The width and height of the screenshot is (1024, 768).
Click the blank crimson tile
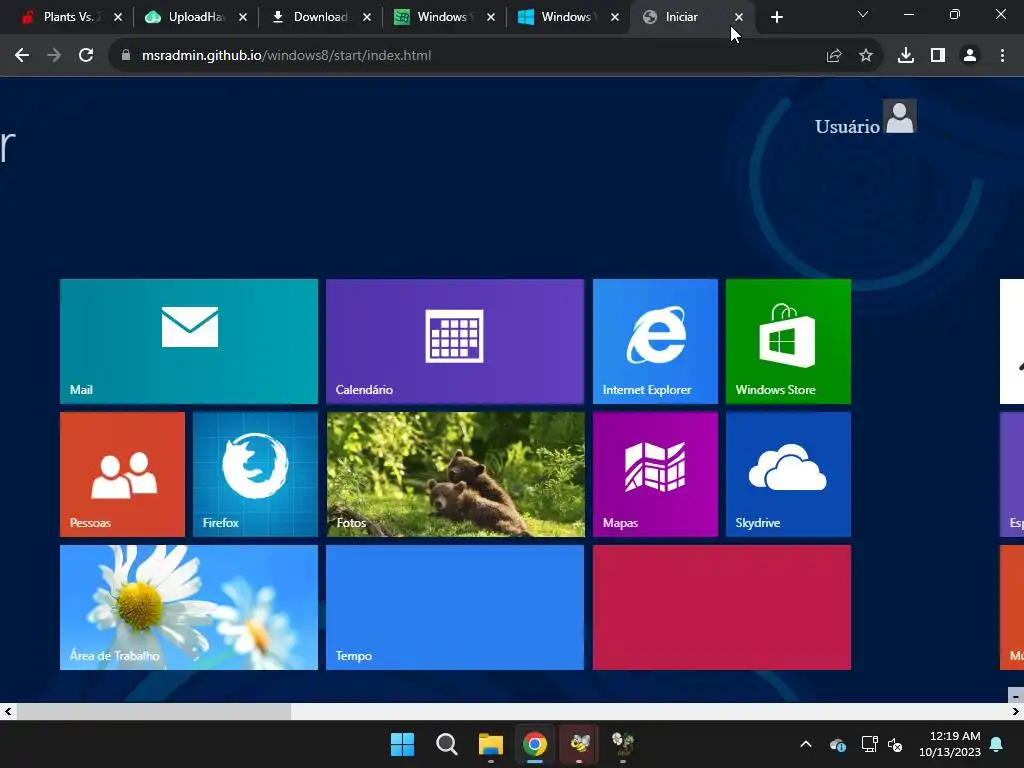pos(722,607)
